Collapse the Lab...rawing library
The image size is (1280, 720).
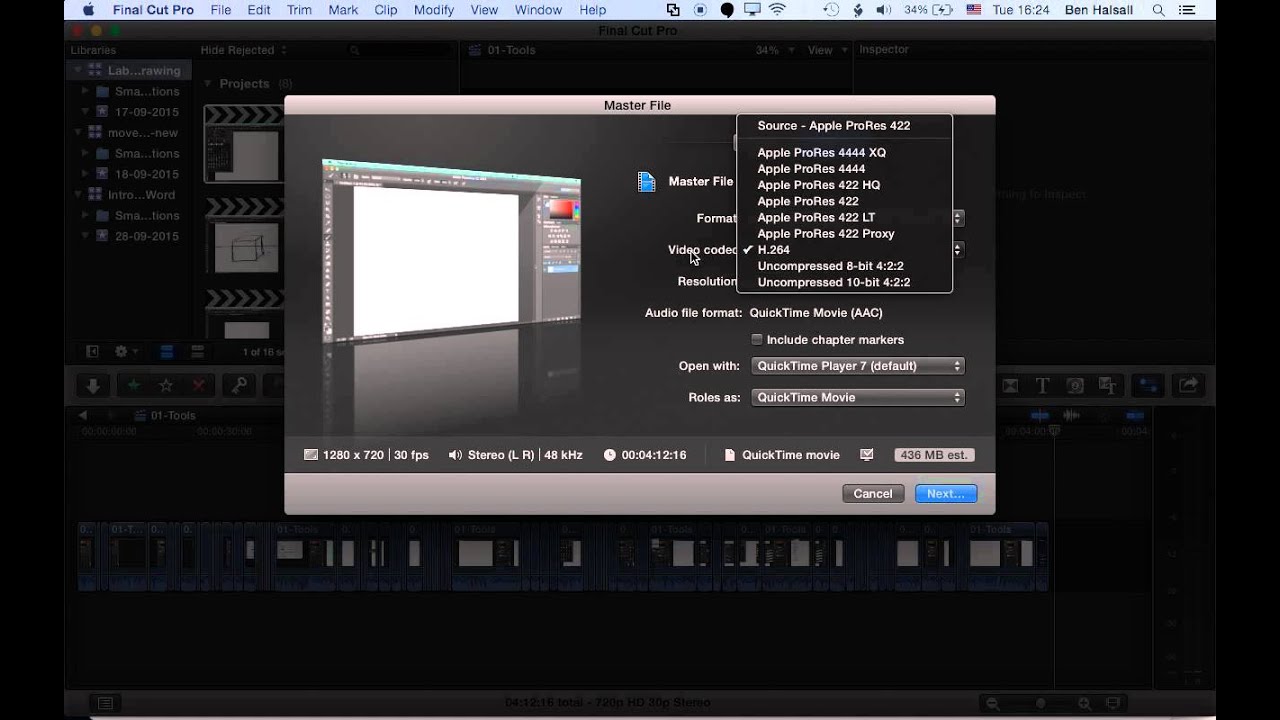(76, 70)
